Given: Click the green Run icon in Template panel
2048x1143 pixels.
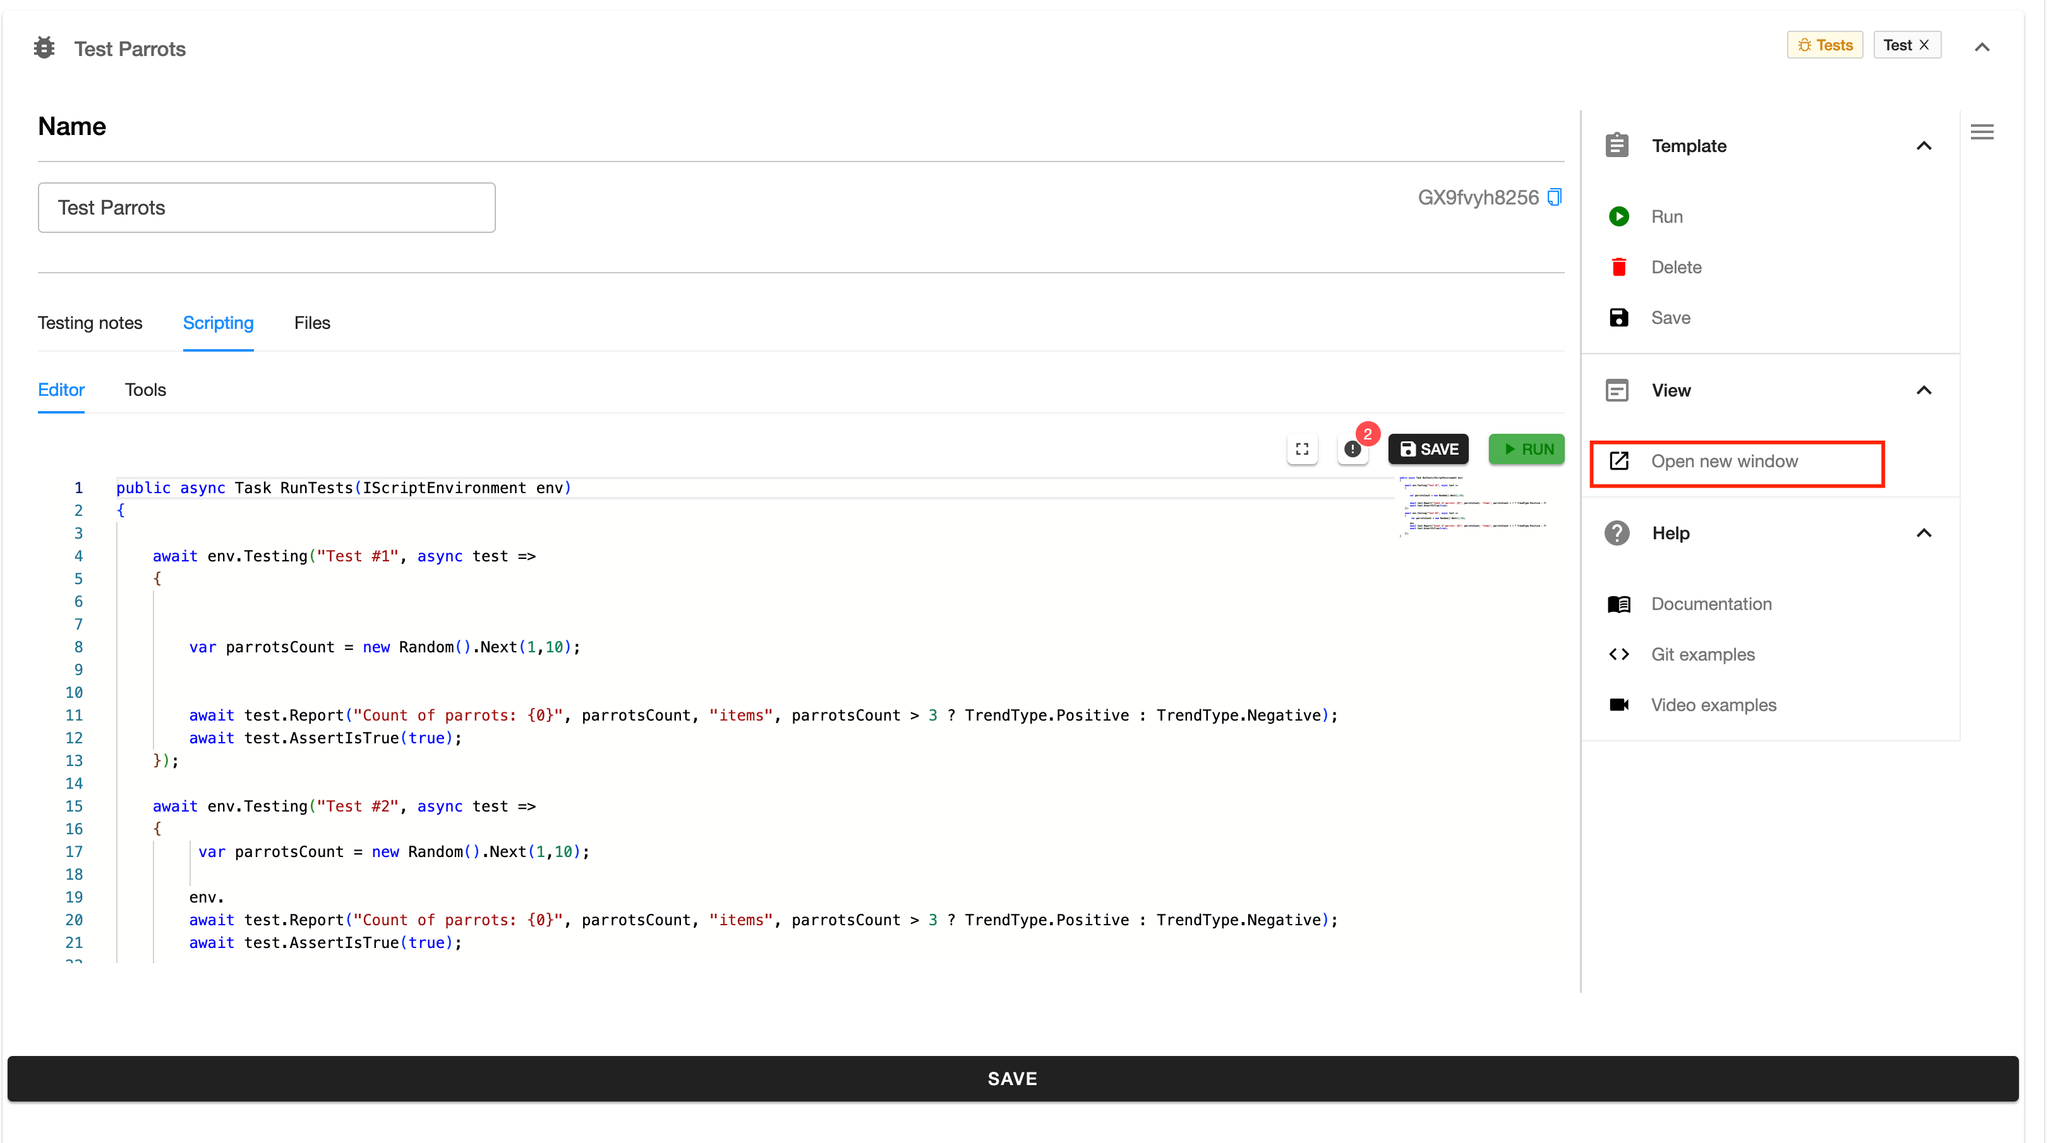Looking at the screenshot, I should tap(1618, 216).
